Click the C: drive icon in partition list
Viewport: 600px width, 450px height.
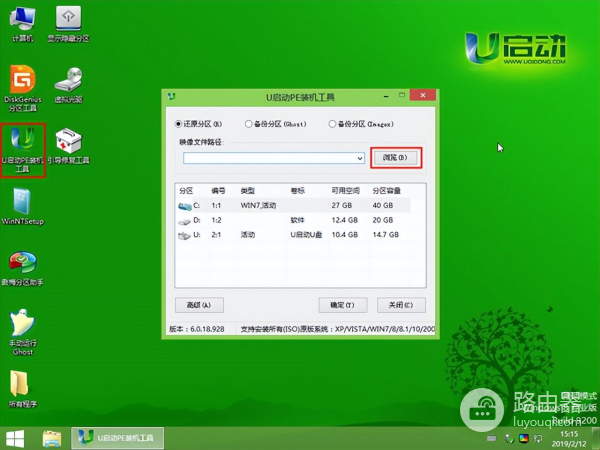[185, 206]
